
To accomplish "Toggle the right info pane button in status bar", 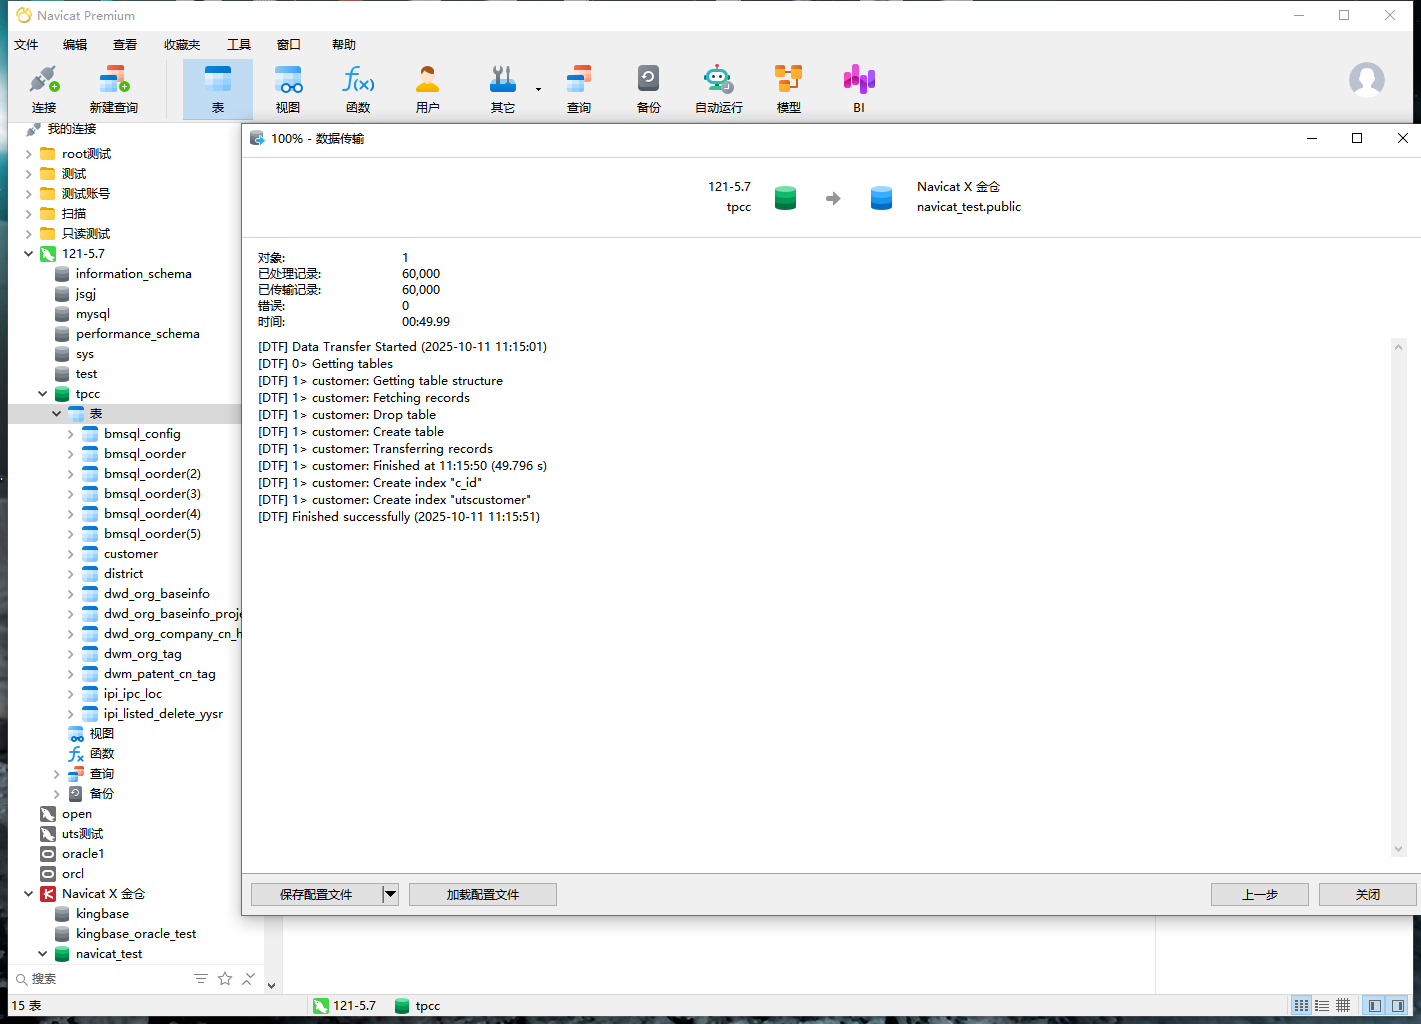I will 1397,1006.
